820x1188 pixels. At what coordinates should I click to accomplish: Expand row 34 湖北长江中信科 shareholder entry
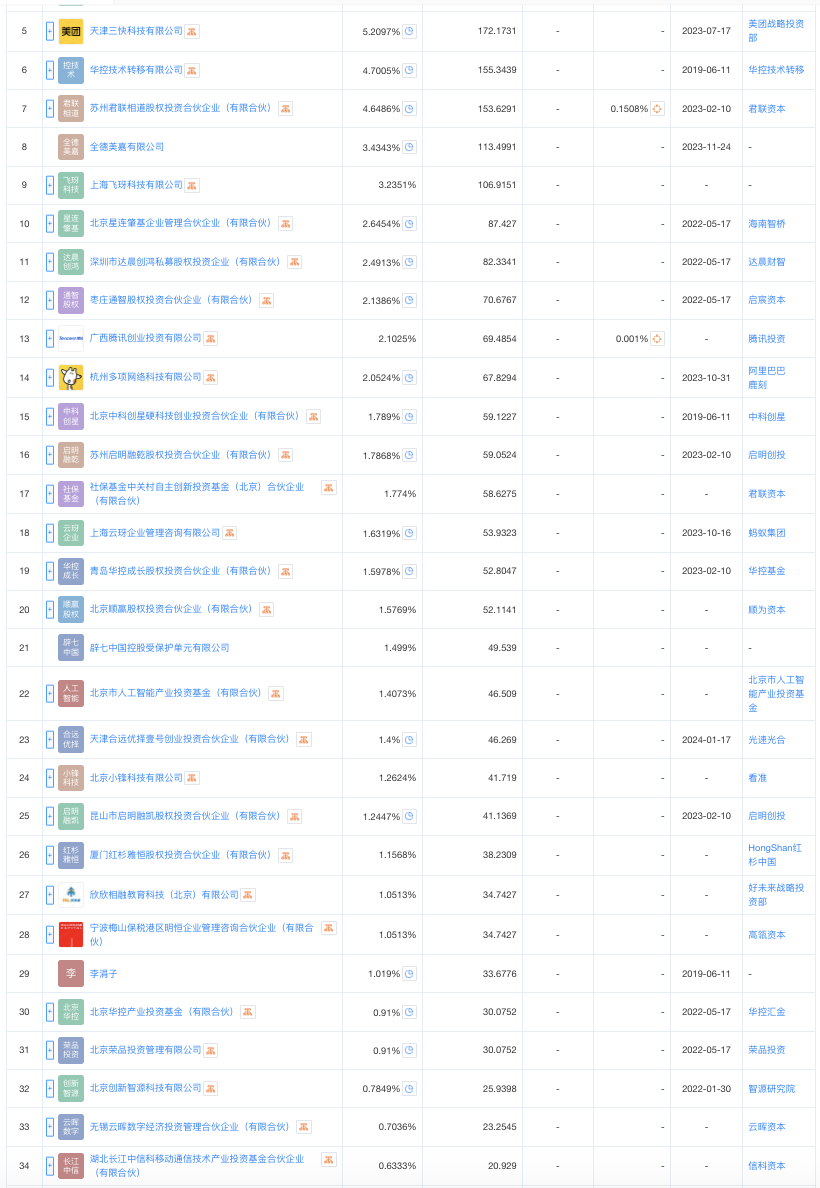[50, 1166]
